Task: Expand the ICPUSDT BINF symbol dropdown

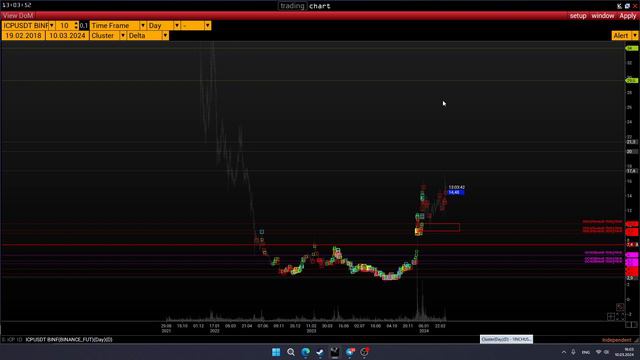Action: [x=52, y=25]
